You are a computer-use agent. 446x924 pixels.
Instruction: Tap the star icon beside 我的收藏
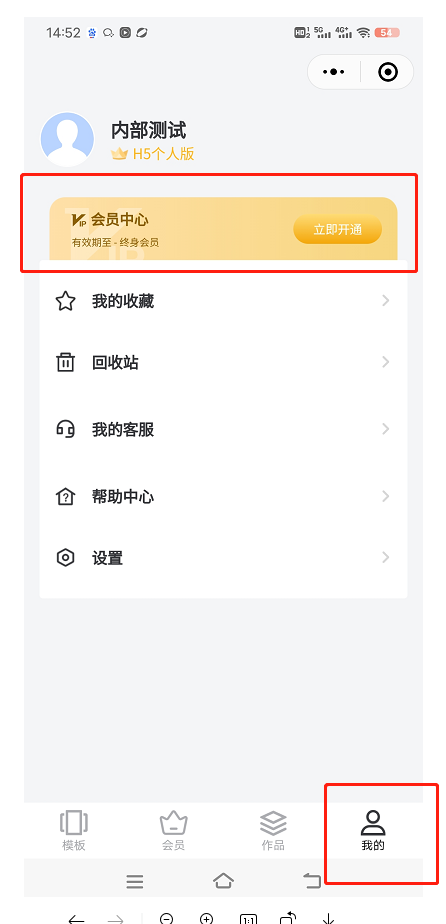(65, 301)
